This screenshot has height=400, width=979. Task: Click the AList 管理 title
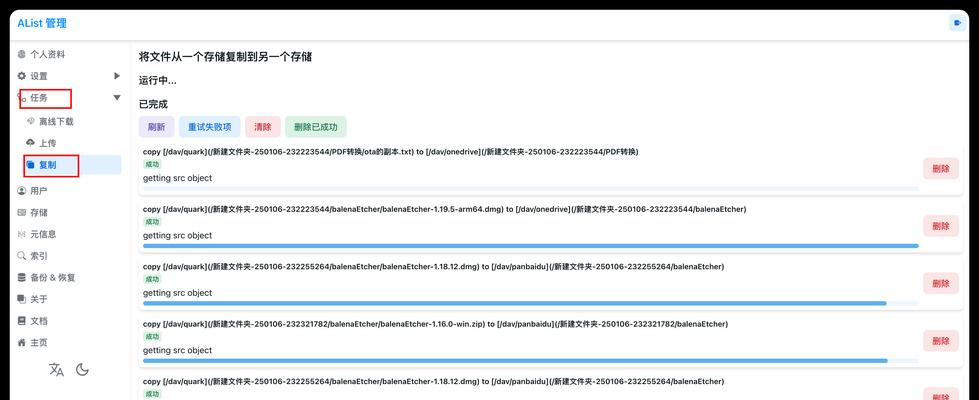click(42, 24)
